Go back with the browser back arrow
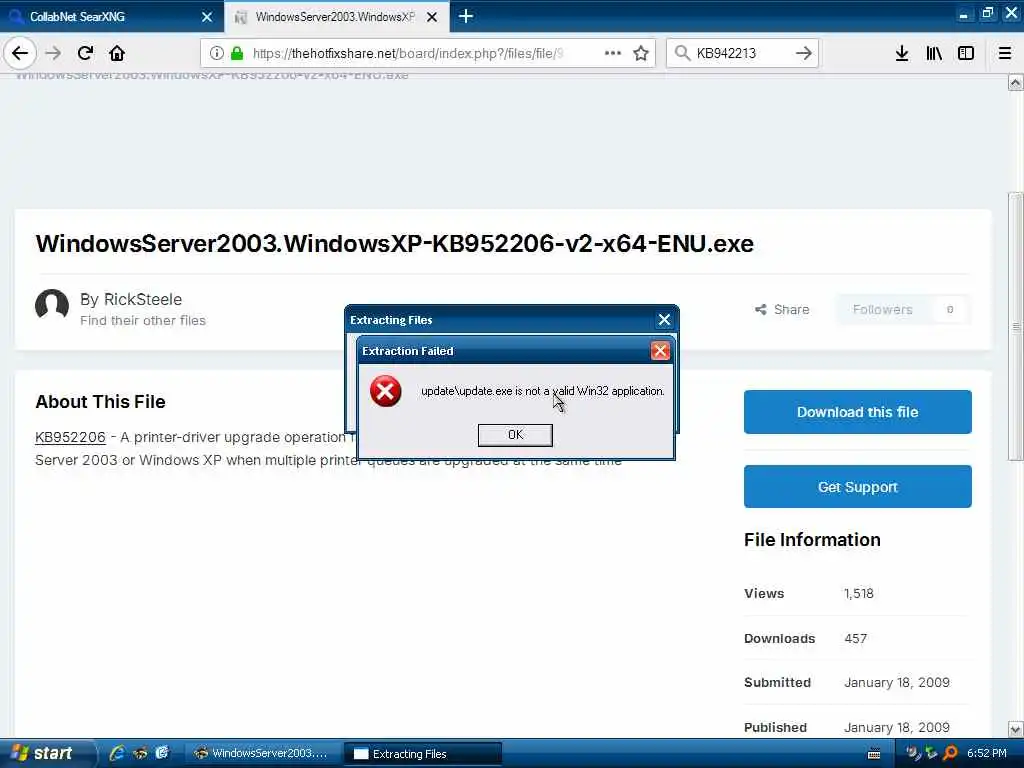The height and width of the screenshot is (768, 1024). click(x=20, y=53)
